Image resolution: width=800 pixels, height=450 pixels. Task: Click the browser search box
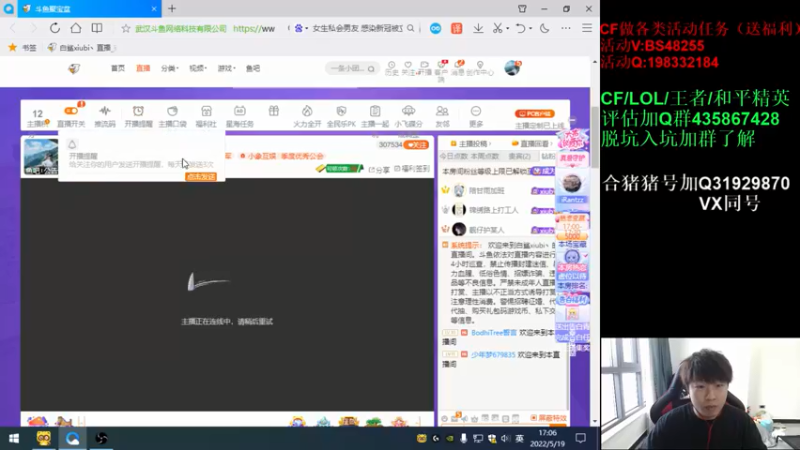pos(357,29)
